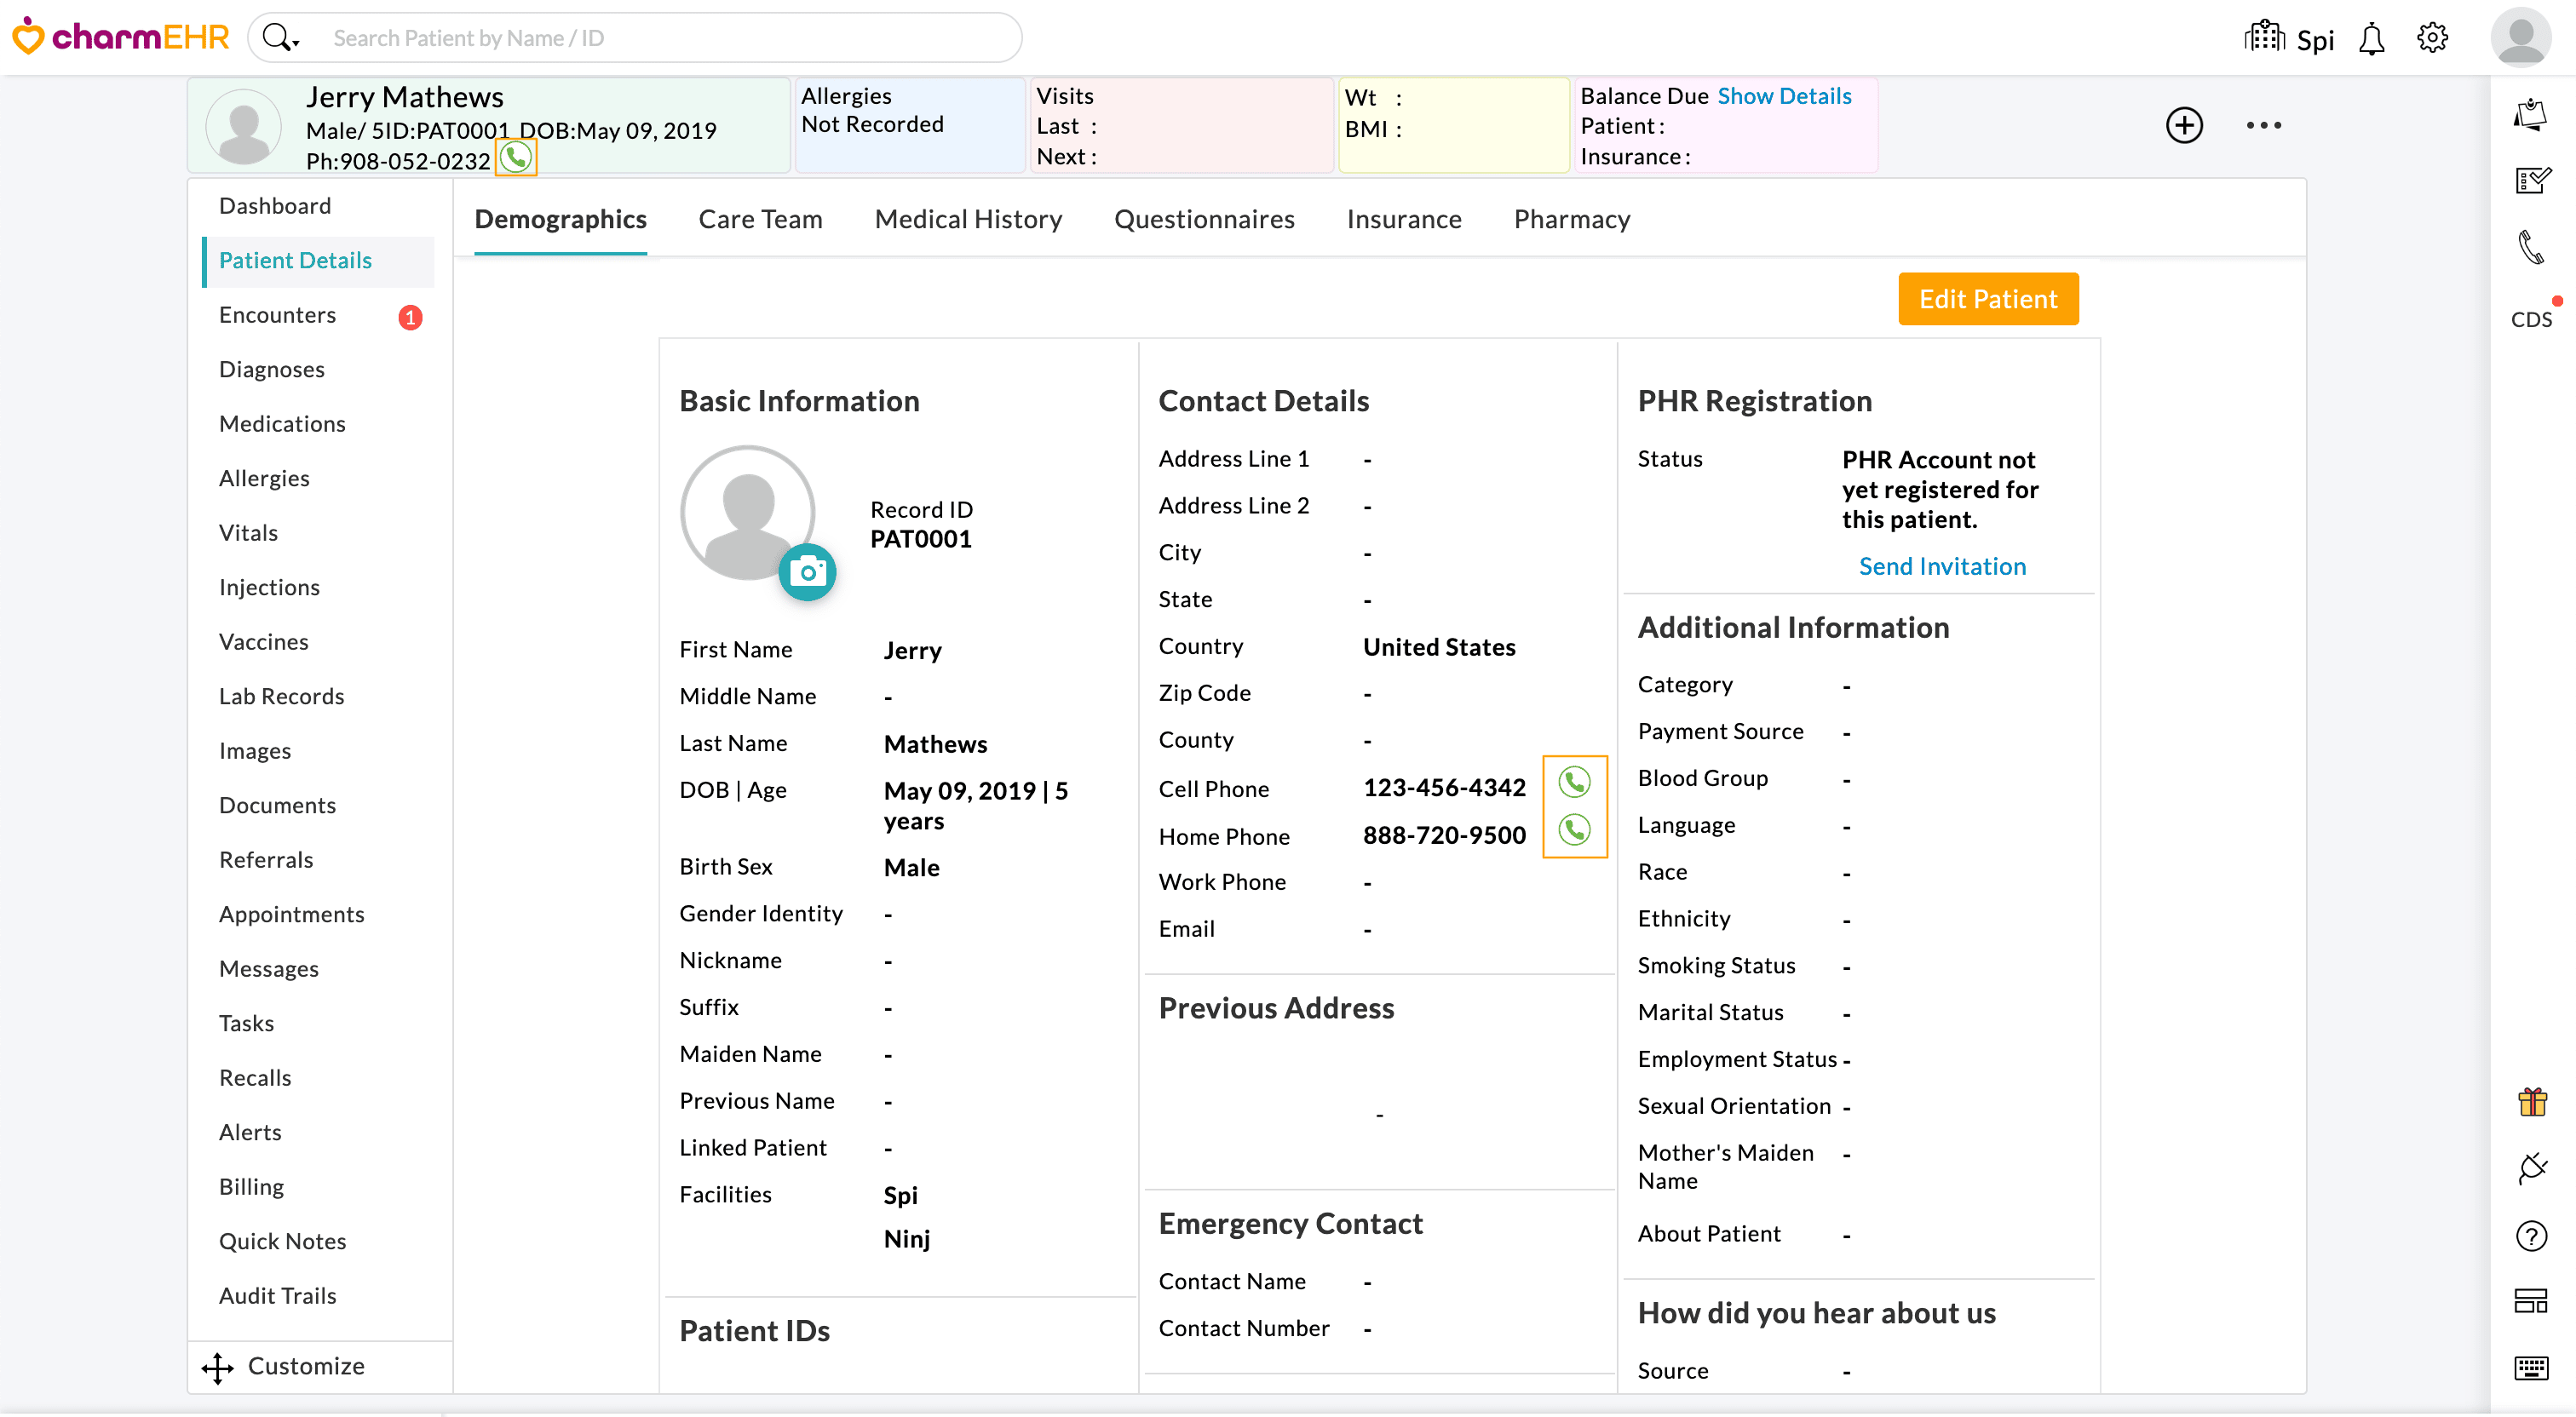Click the Edit Patient button
This screenshot has height=1417, width=2576.
(1988, 298)
